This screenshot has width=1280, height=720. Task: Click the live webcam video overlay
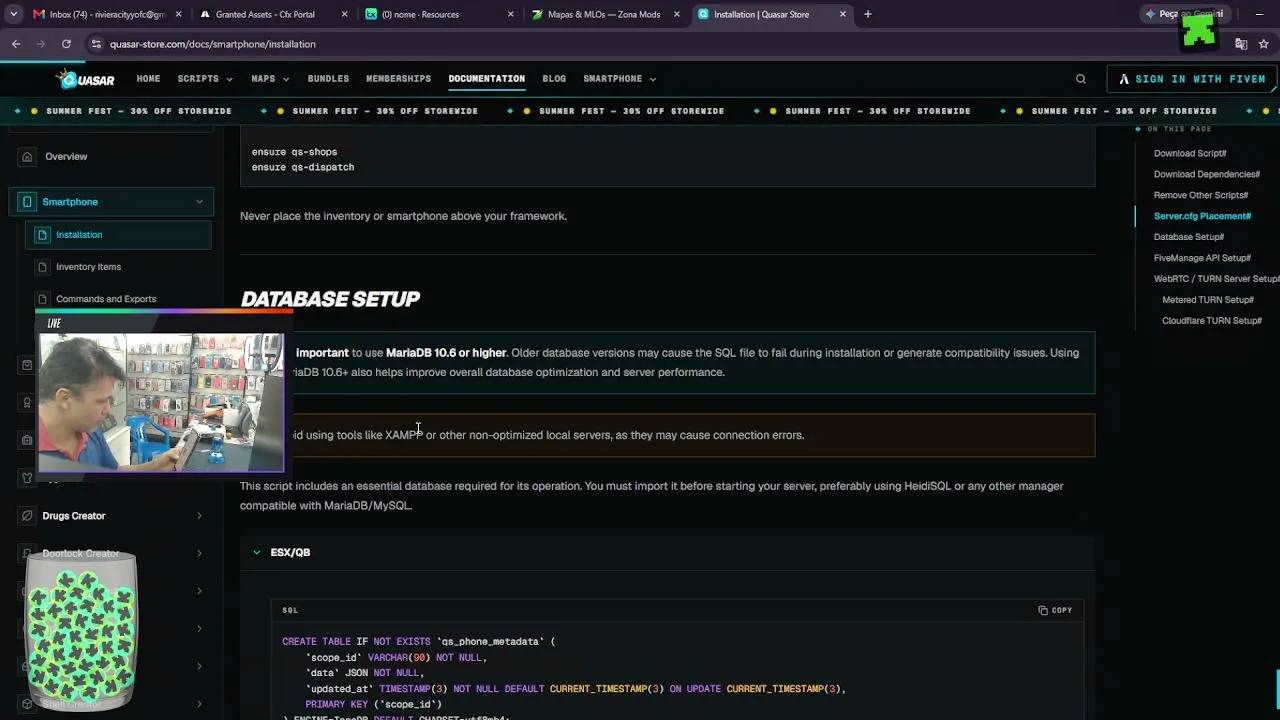(x=161, y=402)
